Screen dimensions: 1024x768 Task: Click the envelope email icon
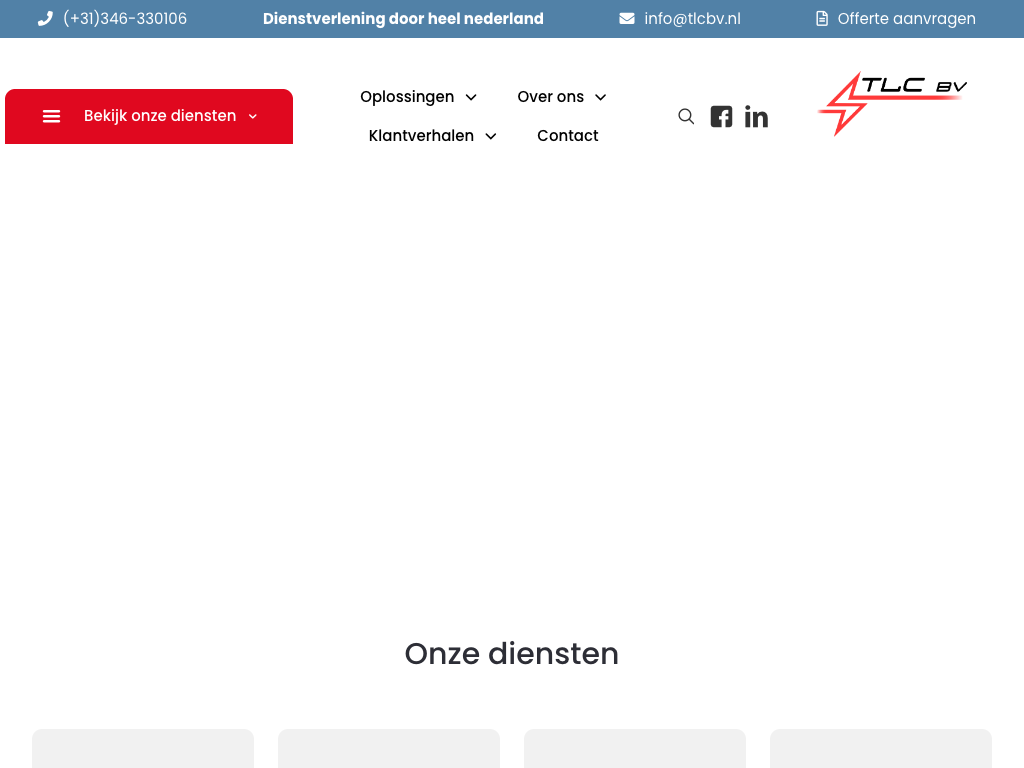pyautogui.click(x=627, y=19)
